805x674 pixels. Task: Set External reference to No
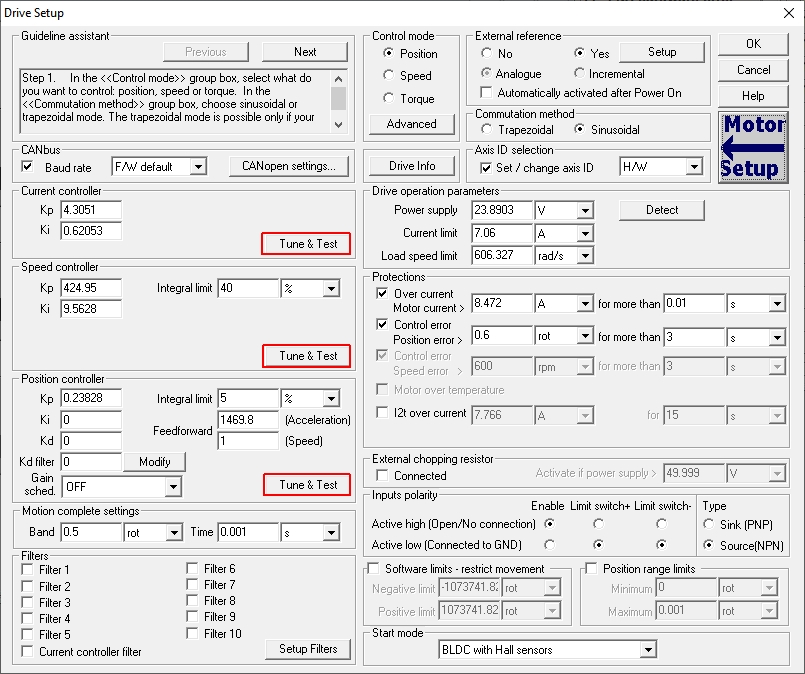[x=486, y=53]
